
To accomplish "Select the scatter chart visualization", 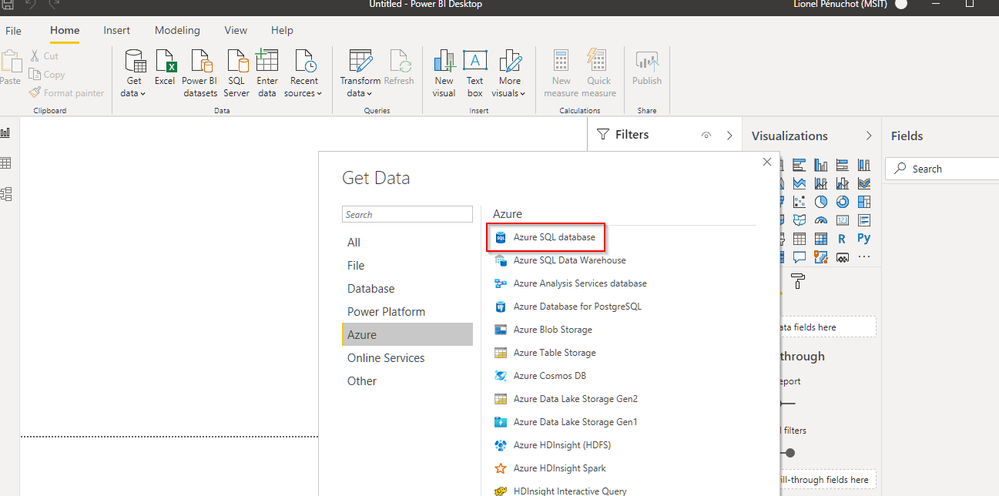I will click(800, 202).
